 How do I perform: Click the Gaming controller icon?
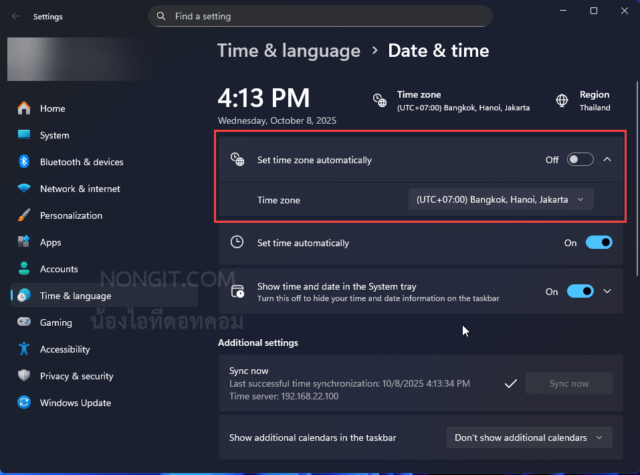pos(24,322)
